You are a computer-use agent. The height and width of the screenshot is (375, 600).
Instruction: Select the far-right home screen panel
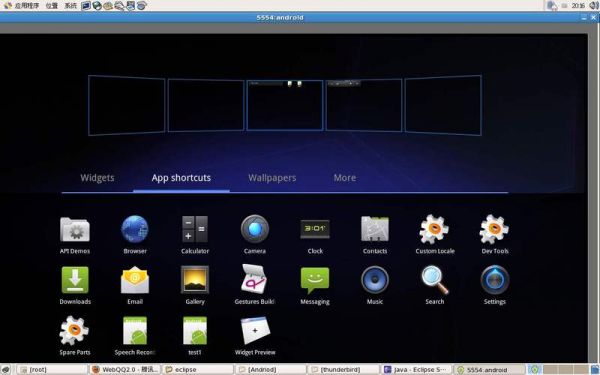443,105
